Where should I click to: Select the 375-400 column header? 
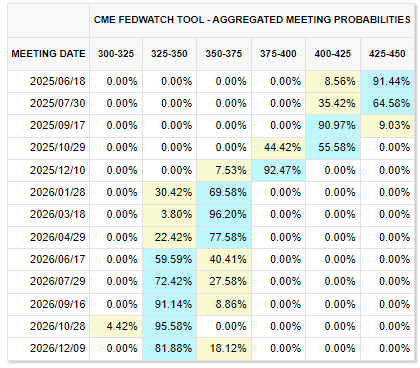[x=278, y=54]
